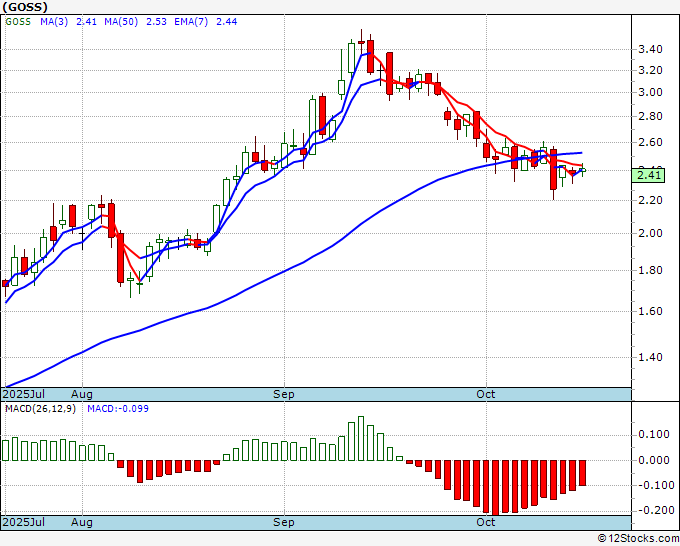Click the tallest green MACD histogram bar
This screenshot has width=680, height=546.
point(361,438)
